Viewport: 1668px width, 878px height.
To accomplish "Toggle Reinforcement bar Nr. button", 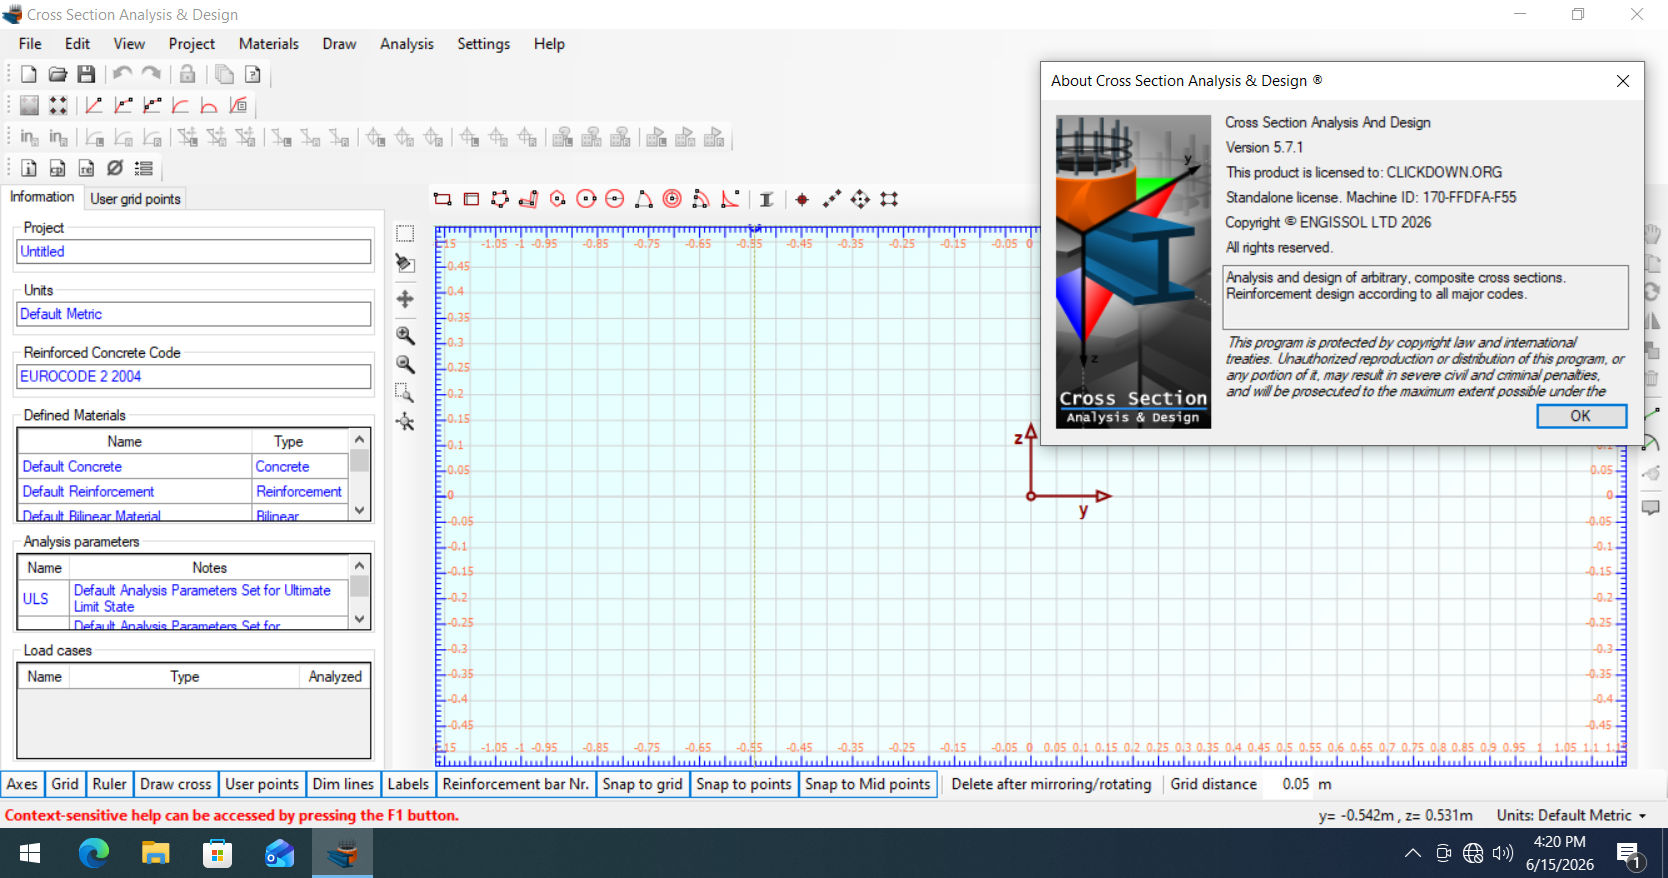I will pyautogui.click(x=515, y=784).
